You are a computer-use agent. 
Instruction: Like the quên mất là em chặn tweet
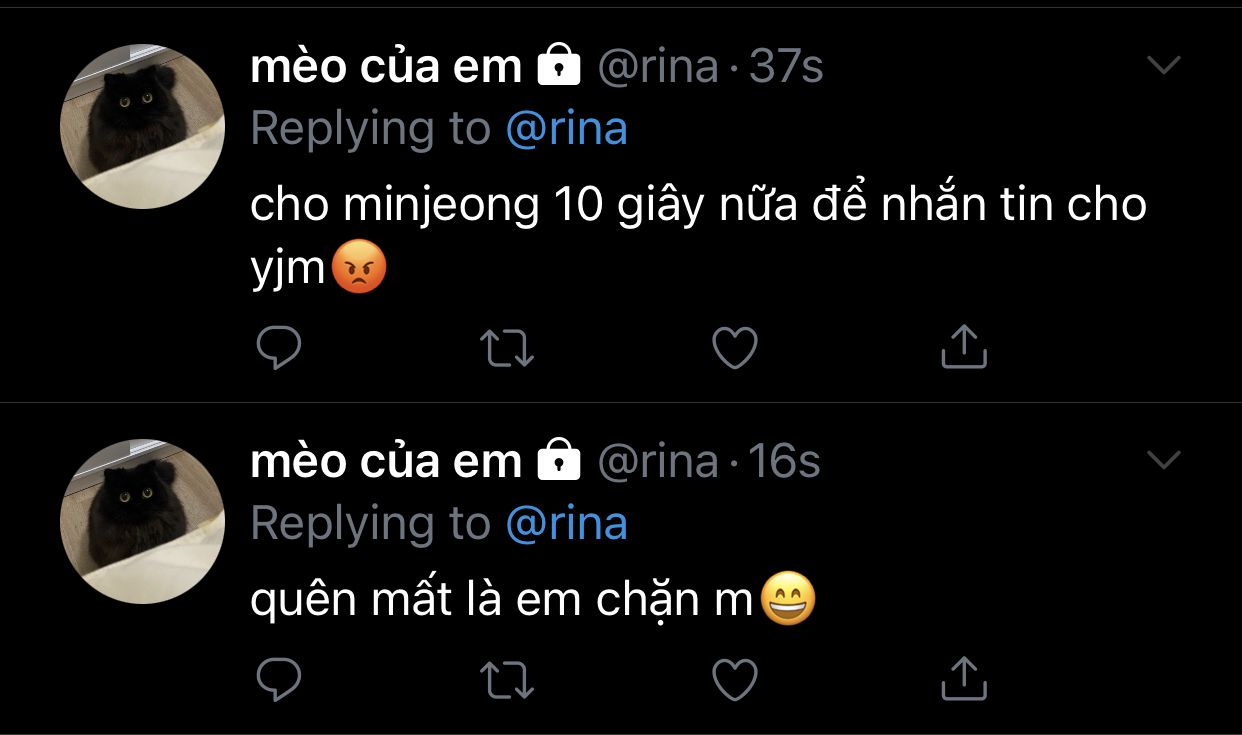735,682
